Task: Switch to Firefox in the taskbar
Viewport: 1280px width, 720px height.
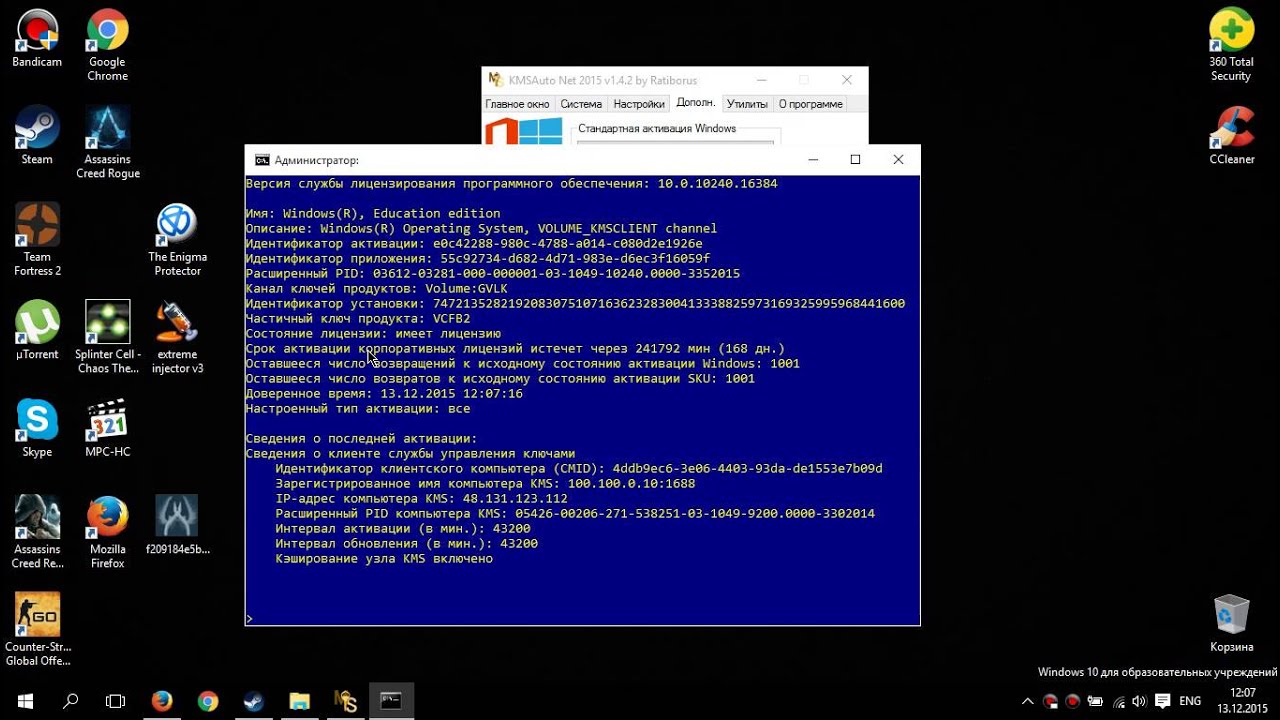Action: coord(162,701)
